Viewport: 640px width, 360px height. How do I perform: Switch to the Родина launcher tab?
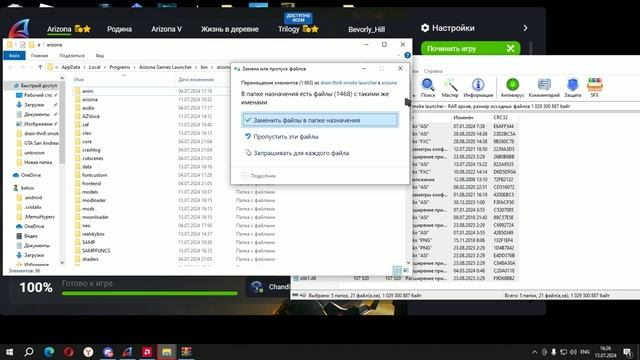119,29
